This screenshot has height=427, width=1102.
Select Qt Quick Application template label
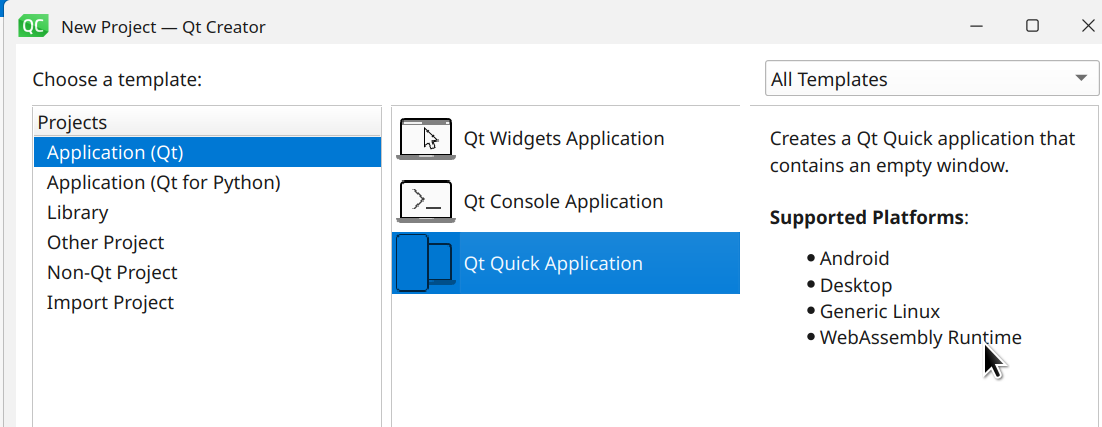pos(553,264)
